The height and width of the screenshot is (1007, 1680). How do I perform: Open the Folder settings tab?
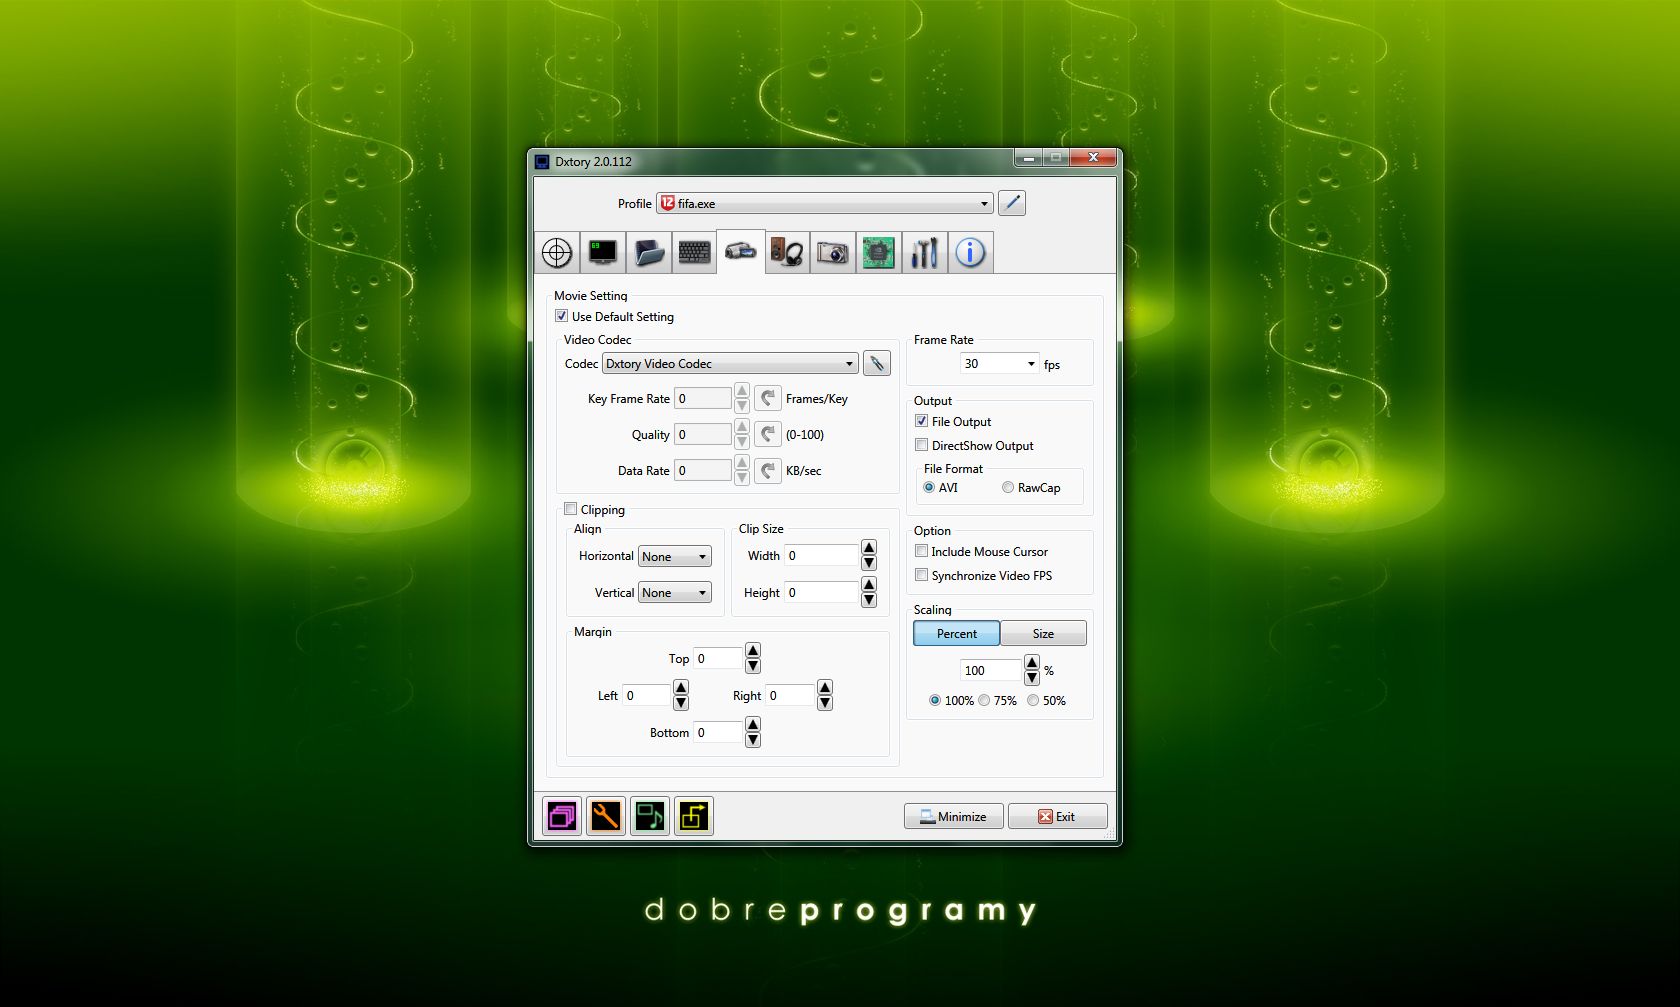pos(649,252)
